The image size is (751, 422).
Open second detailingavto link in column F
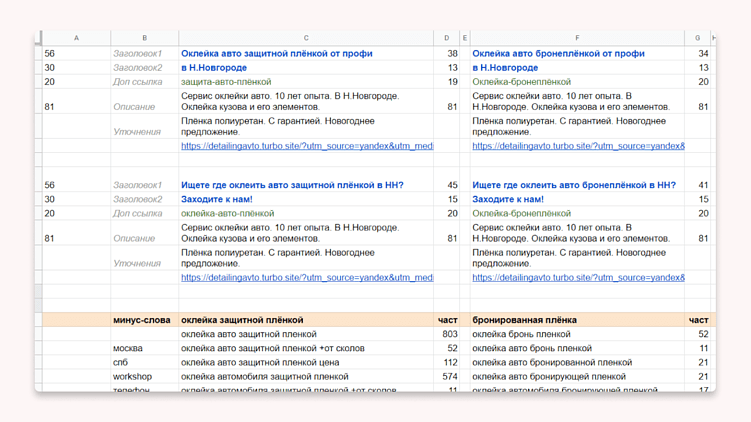click(x=578, y=278)
